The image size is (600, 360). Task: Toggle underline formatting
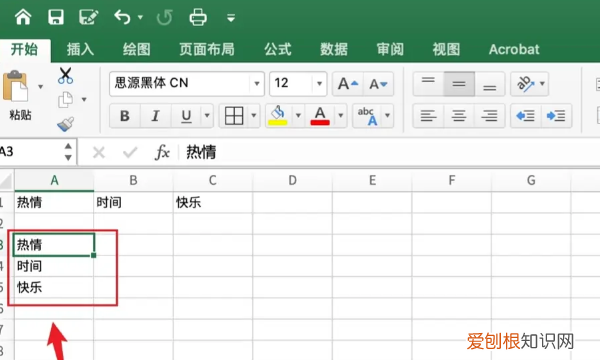(186, 116)
